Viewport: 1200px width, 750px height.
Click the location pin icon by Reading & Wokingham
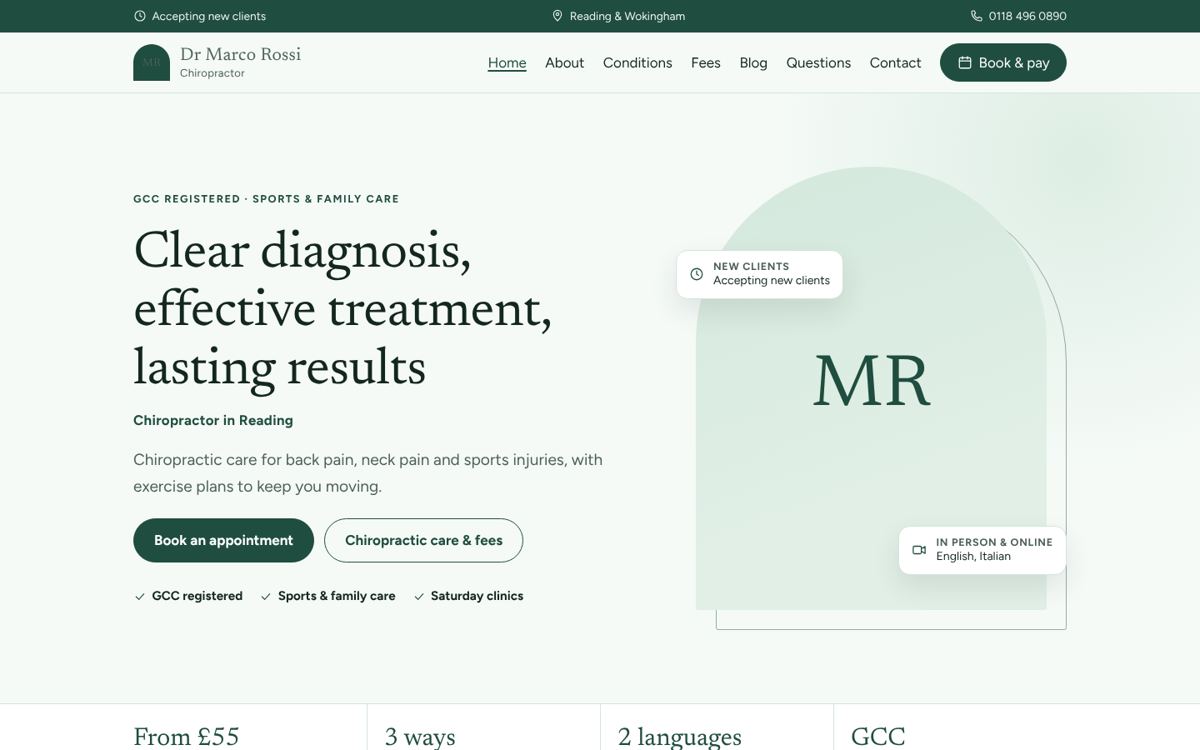coord(558,16)
